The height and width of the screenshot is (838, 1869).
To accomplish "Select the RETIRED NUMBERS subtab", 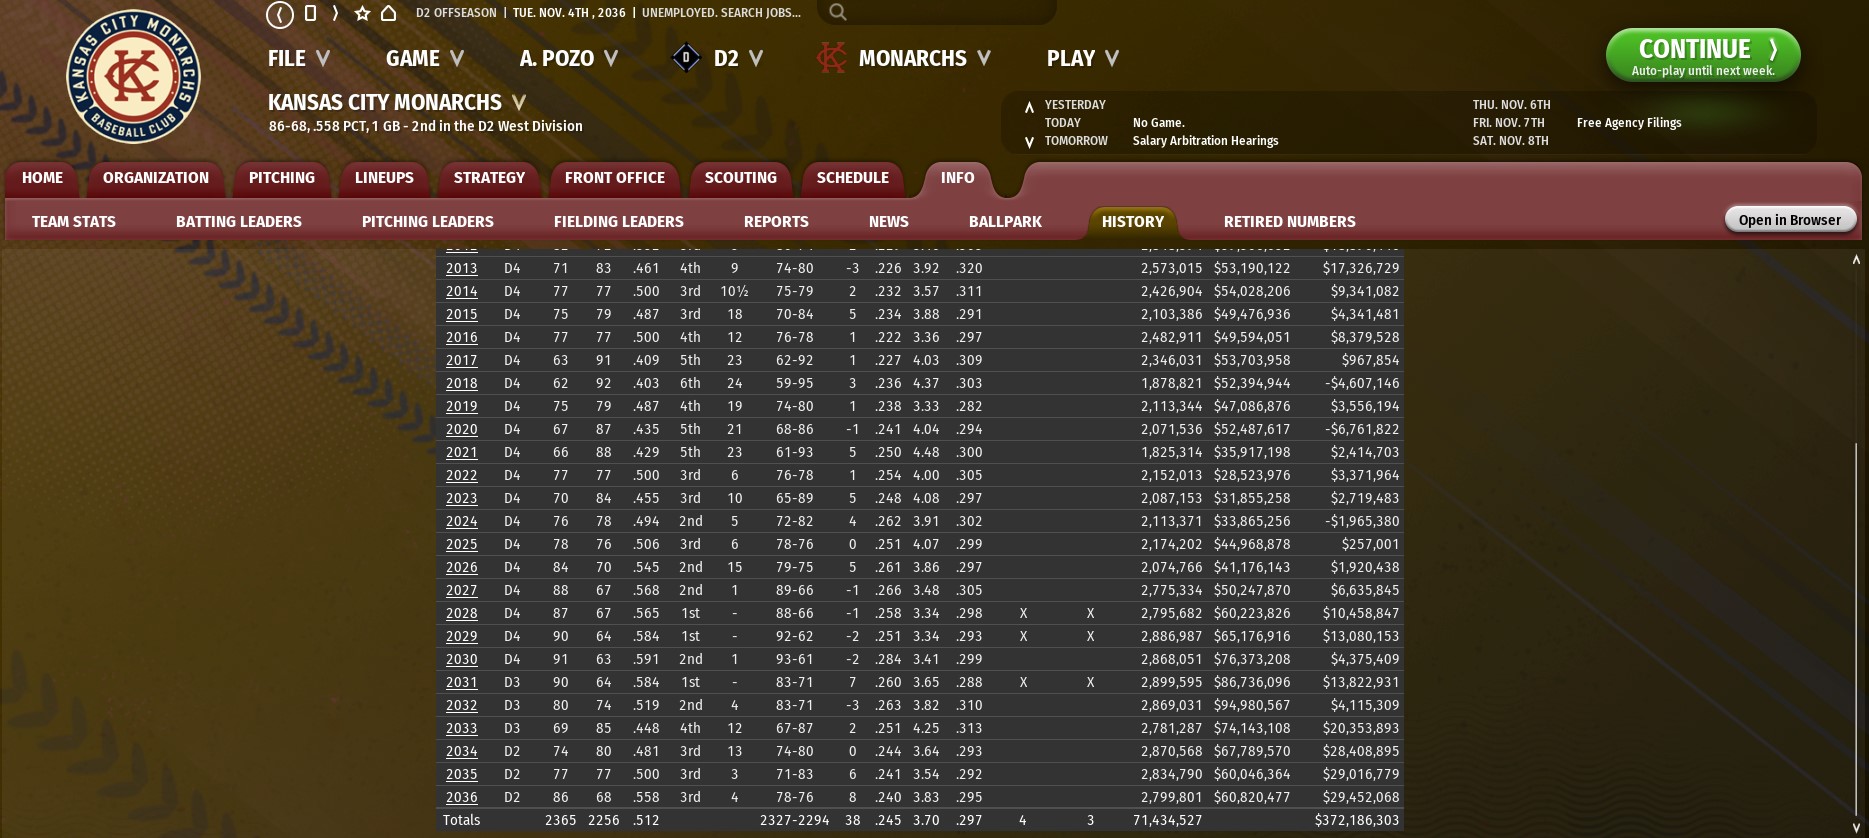I will [x=1289, y=222].
